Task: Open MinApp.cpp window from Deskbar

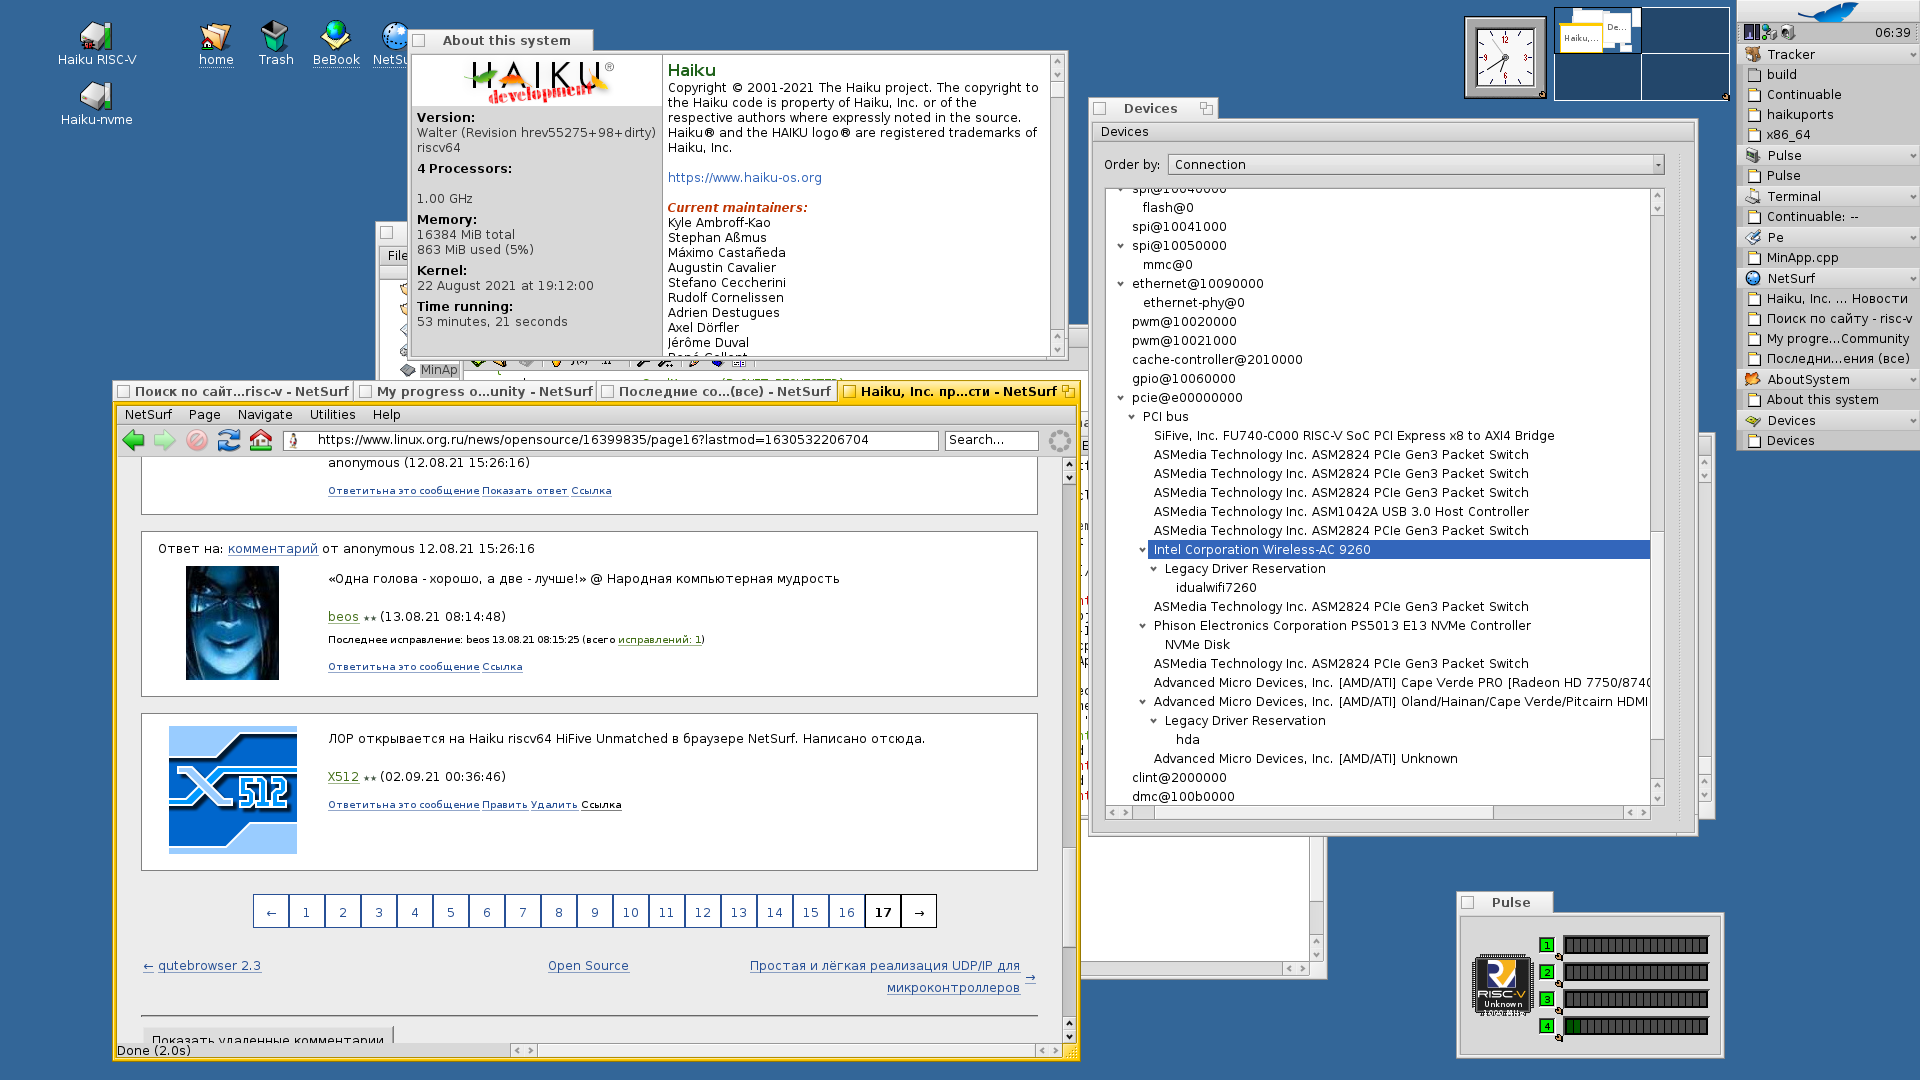Action: coord(1828,258)
